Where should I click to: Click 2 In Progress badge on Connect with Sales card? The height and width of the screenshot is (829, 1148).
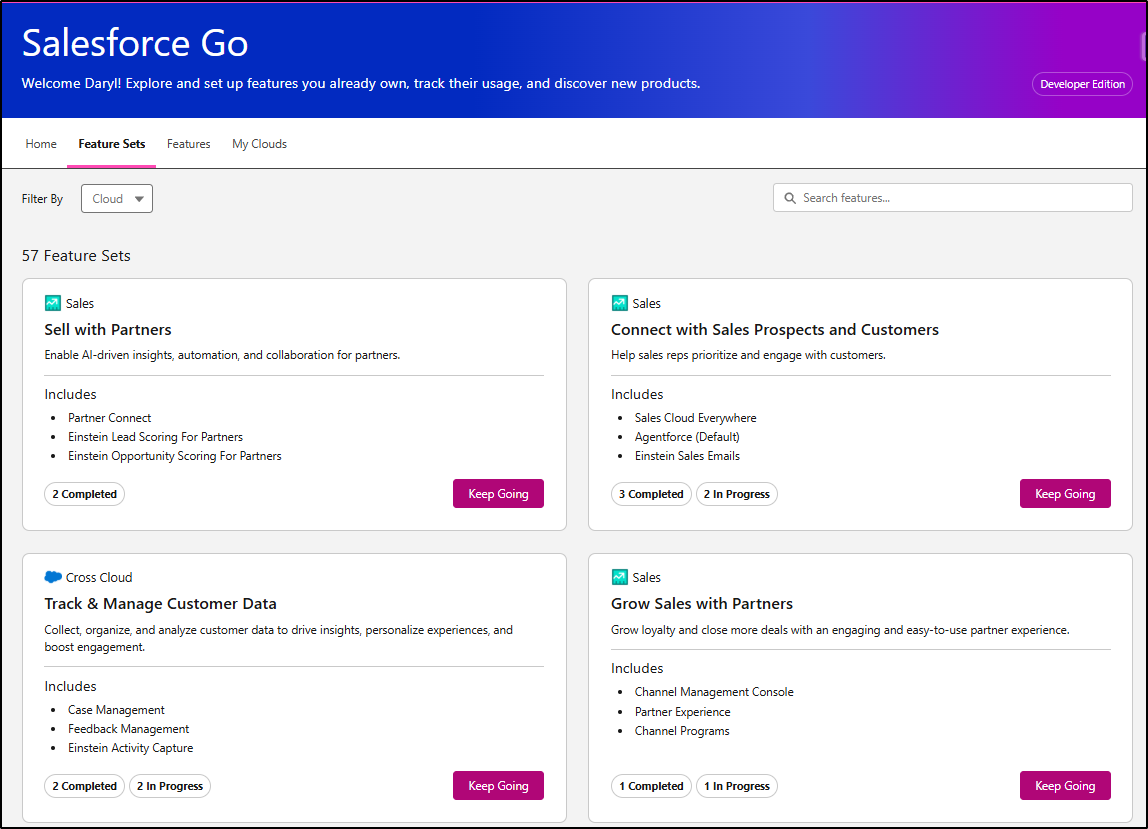737,494
